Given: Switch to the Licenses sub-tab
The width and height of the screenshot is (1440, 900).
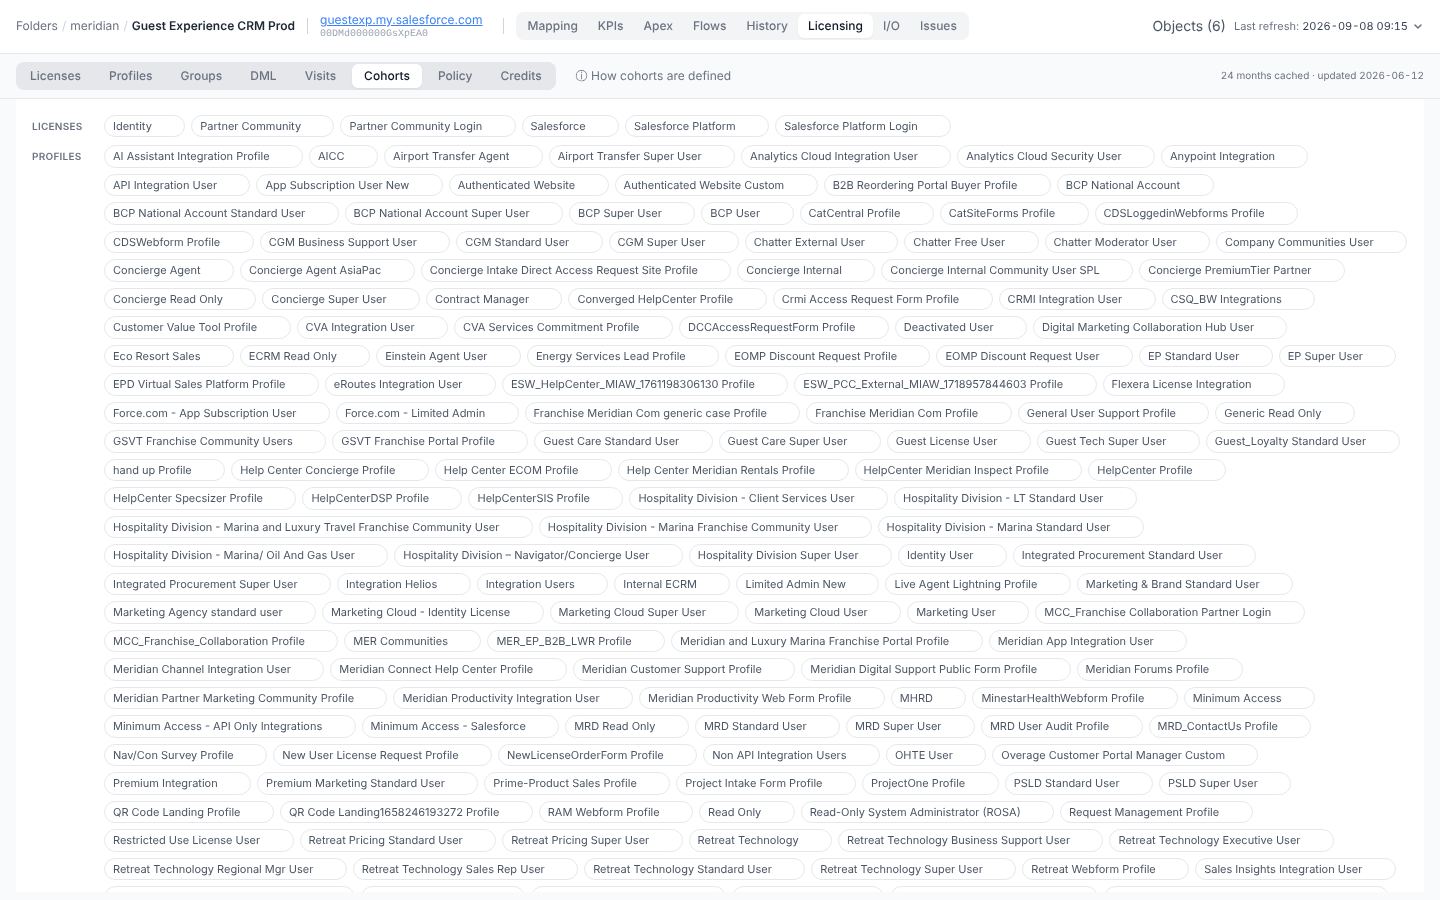Looking at the screenshot, I should point(55,76).
